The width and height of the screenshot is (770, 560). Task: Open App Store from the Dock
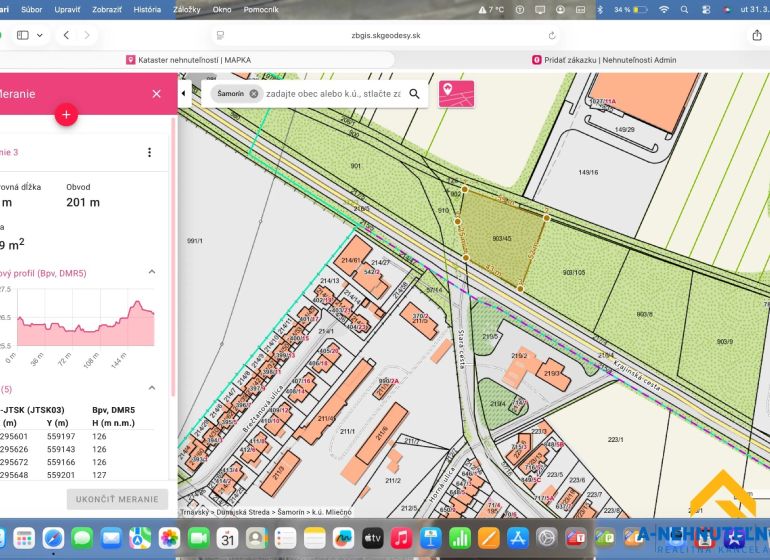(x=518, y=538)
